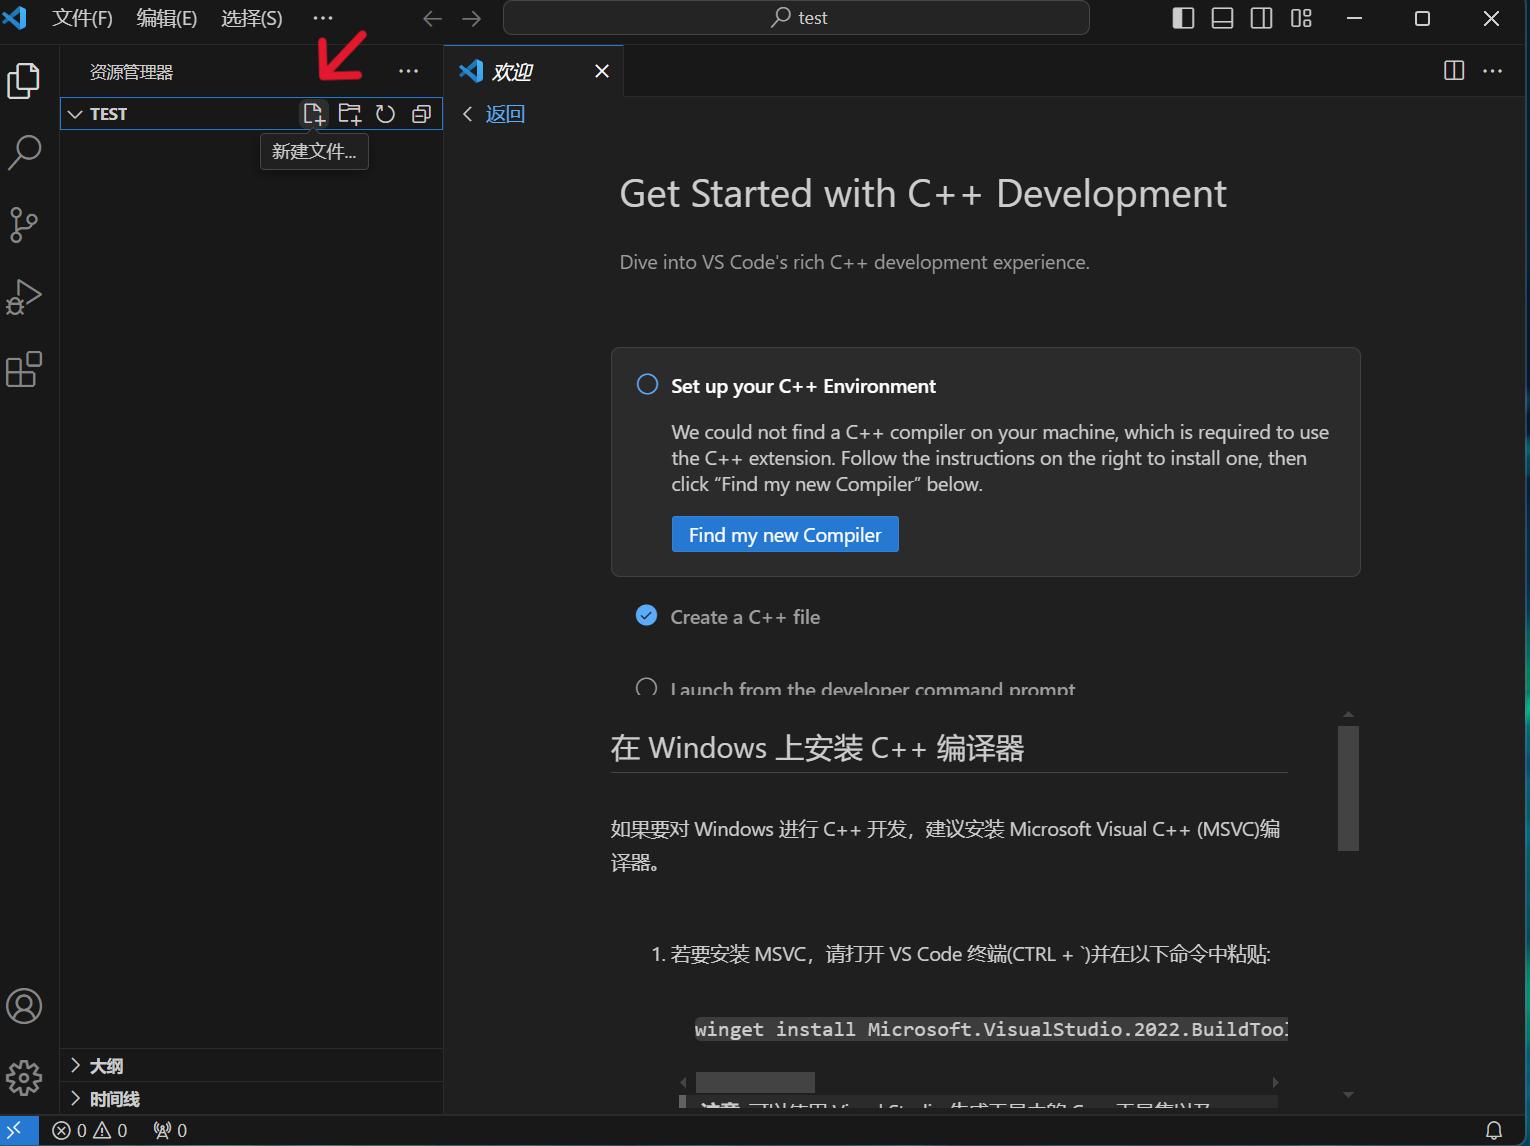Click the VS Code logo in title bar

[x=15, y=18]
